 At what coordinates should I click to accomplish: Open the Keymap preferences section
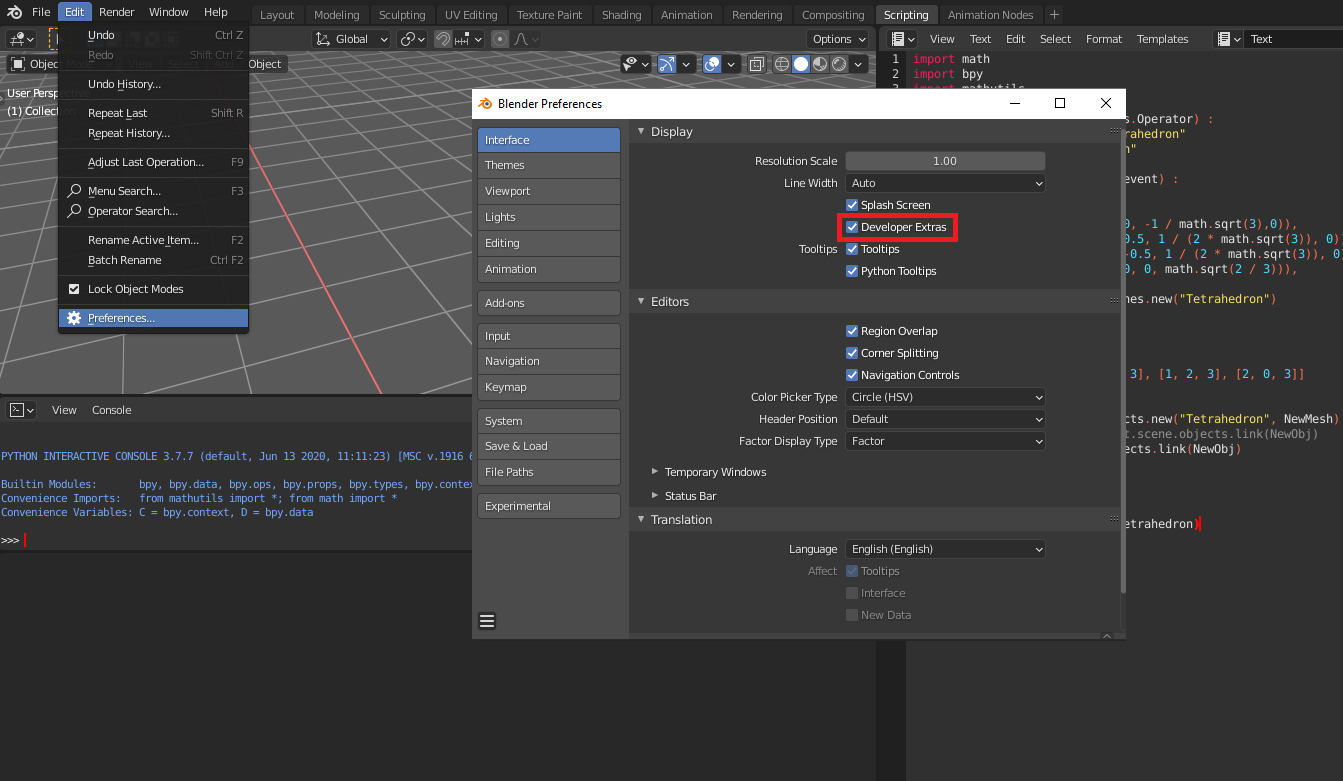coord(549,387)
